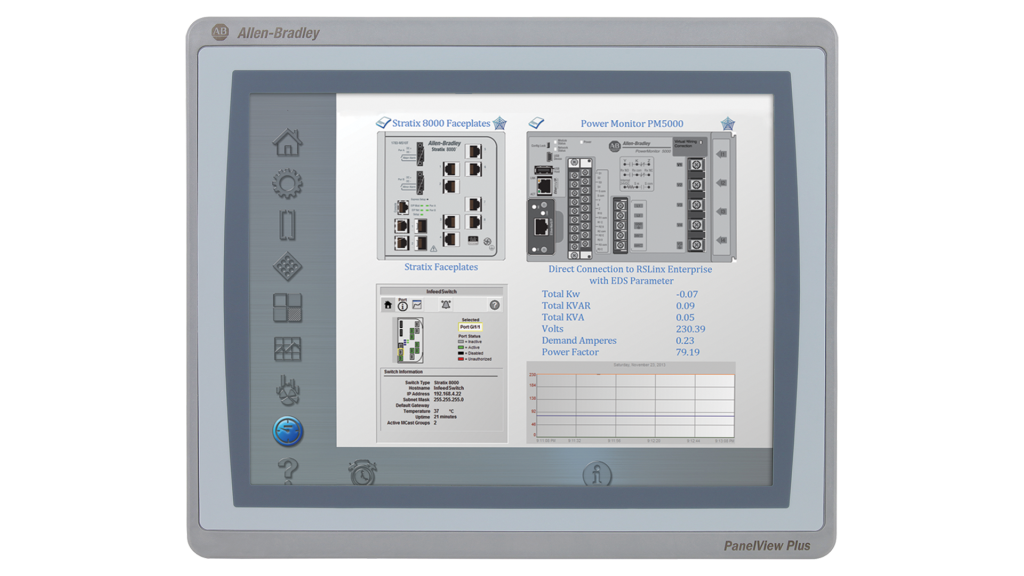The image size is (1024, 576).
Task: Click IP Address 192.168.4.22 value
Action: [x=447, y=394]
